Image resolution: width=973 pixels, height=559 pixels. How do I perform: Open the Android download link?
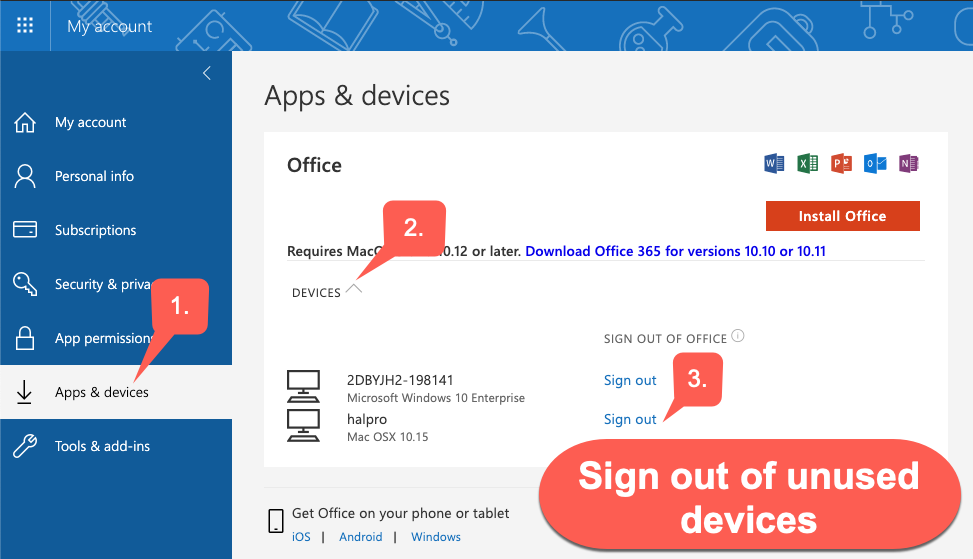click(x=361, y=537)
